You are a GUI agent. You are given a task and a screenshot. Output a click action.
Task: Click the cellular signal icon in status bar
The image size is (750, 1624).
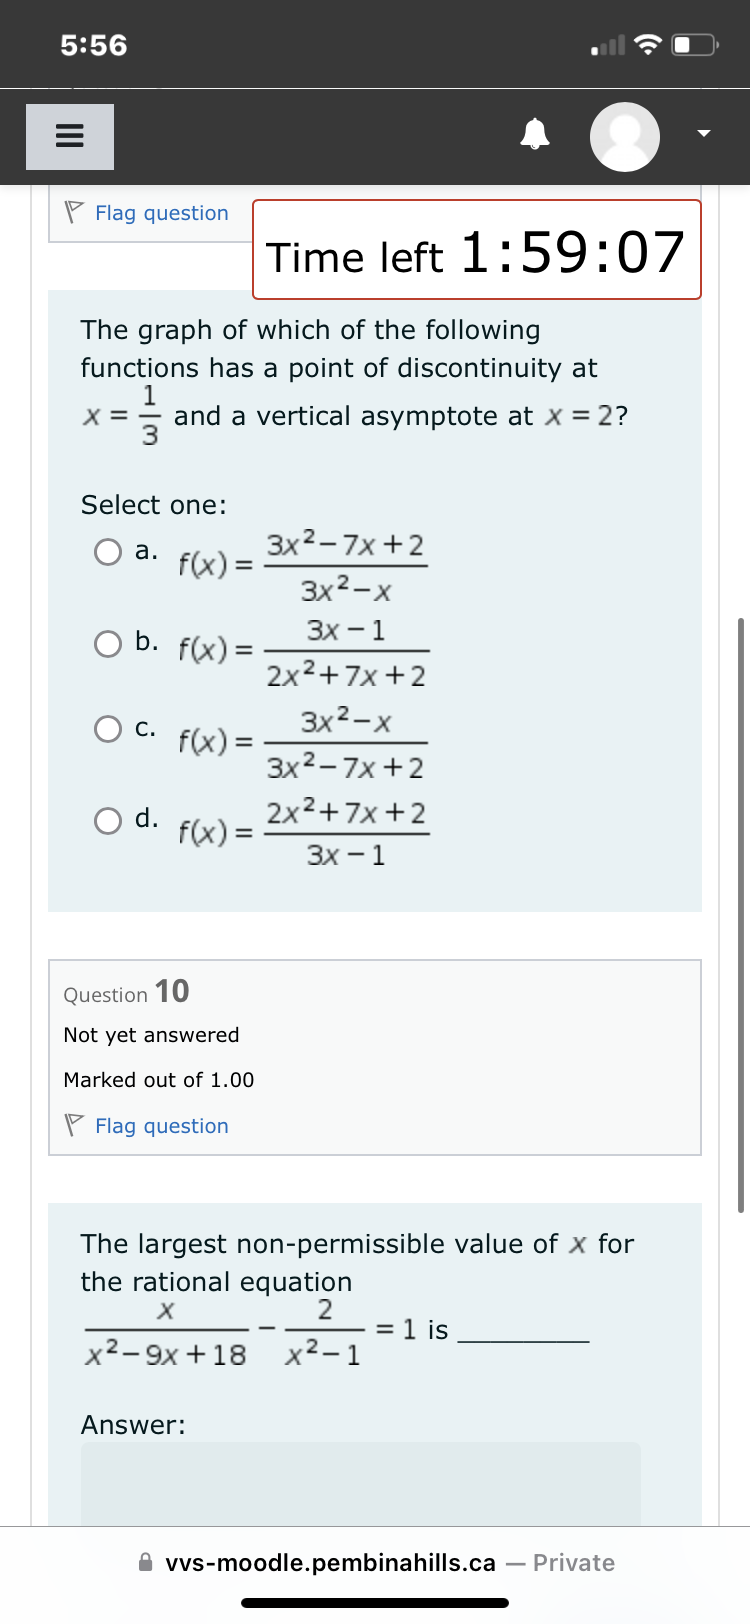pyautogui.click(x=605, y=42)
